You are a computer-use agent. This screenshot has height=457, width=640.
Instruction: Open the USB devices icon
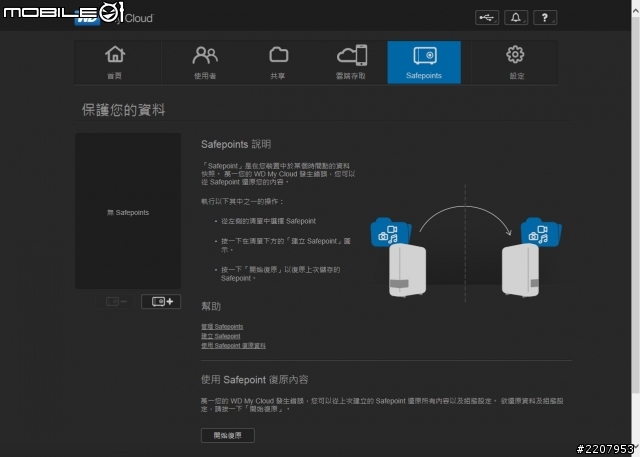pyautogui.click(x=487, y=18)
